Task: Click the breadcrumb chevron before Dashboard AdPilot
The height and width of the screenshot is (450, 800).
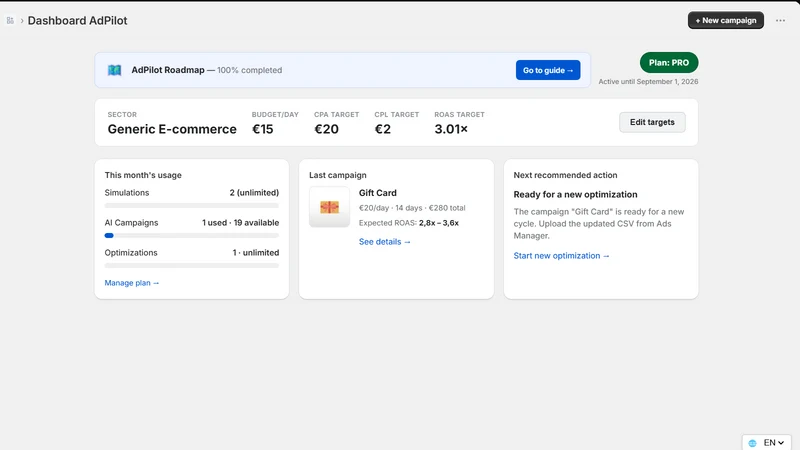Action: tap(22, 20)
